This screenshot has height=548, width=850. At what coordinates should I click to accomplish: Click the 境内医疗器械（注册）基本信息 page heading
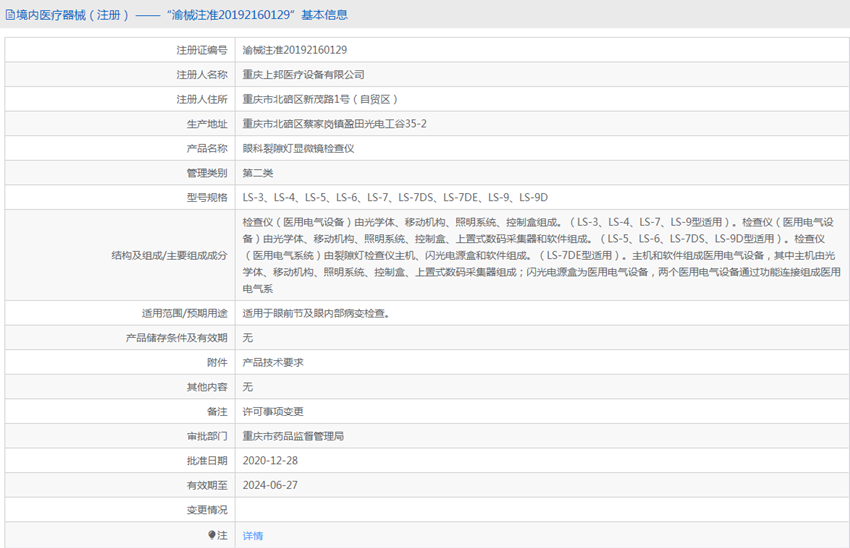(x=182, y=15)
